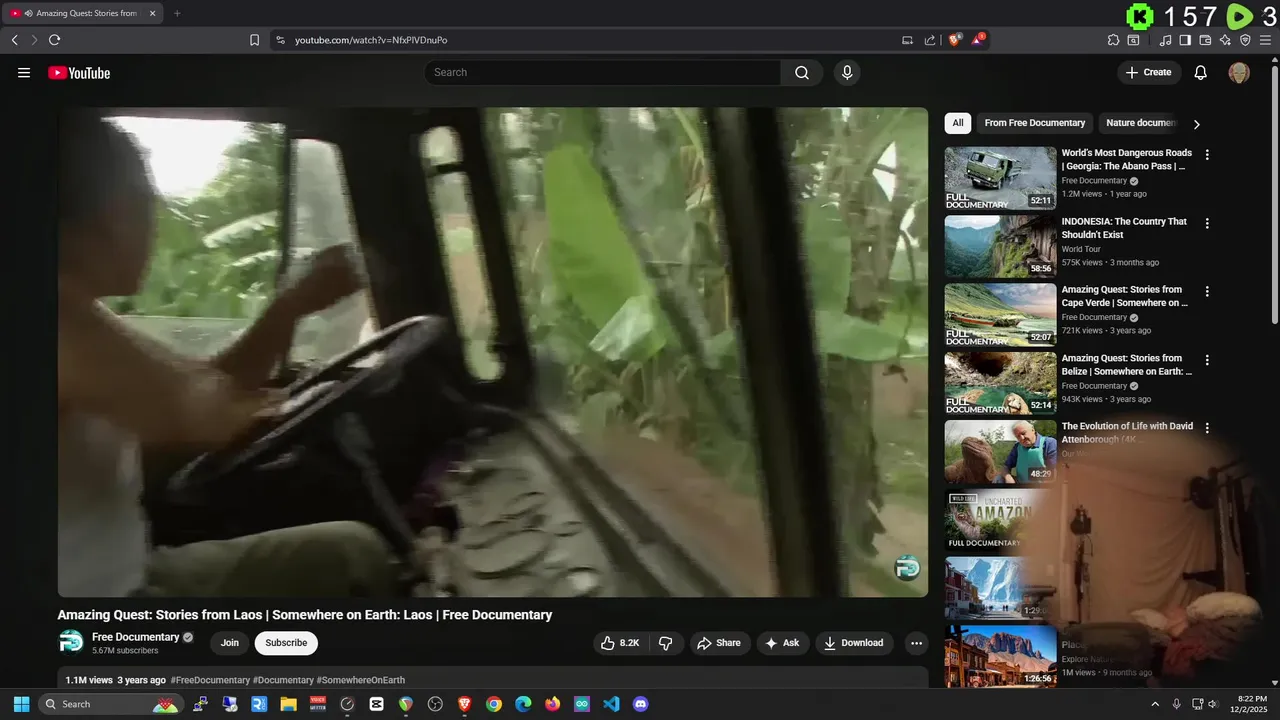Show hidden system tray icons

pos(1155,704)
